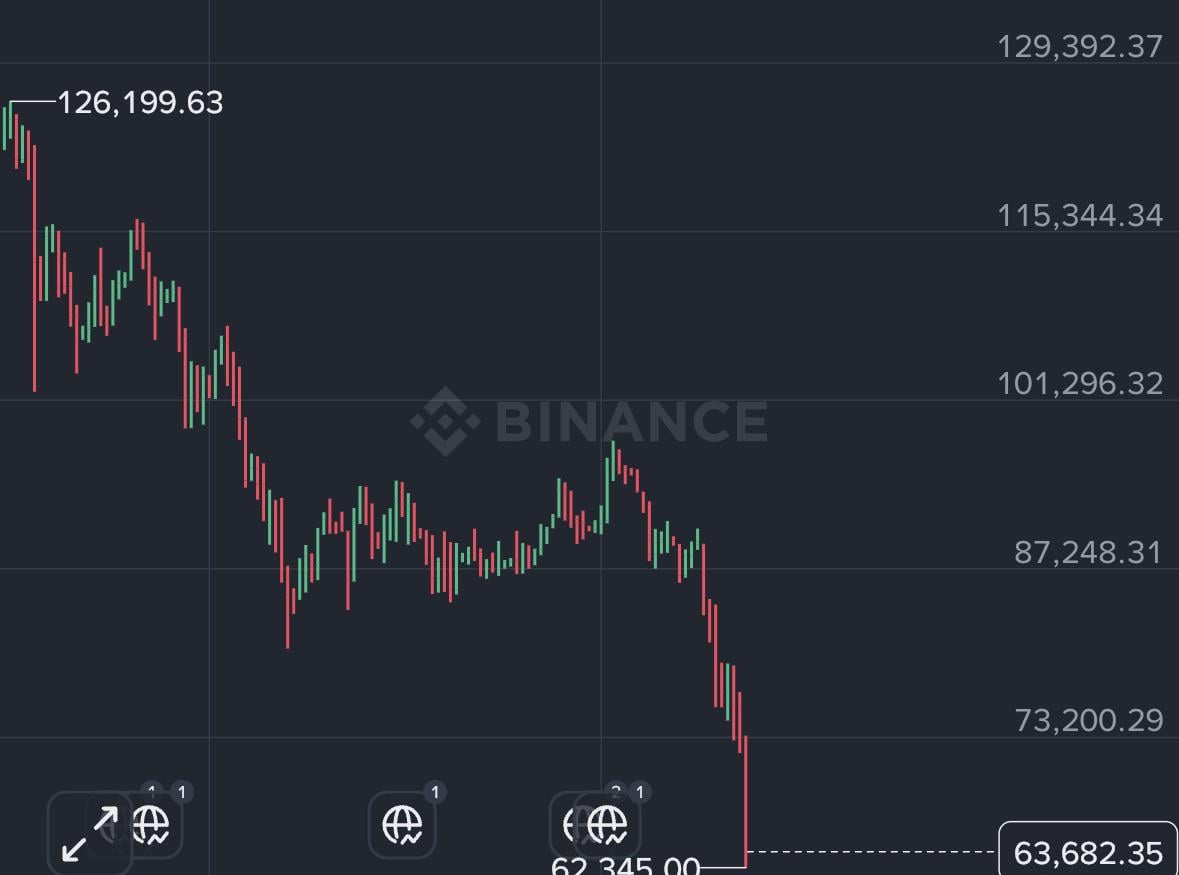
Task: Click the BINANCE watermark text
Action: point(631,421)
